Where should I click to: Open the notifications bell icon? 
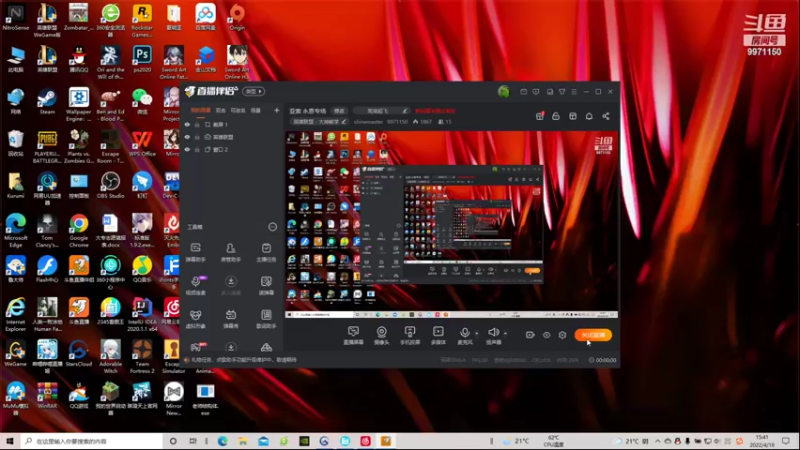click(x=589, y=116)
